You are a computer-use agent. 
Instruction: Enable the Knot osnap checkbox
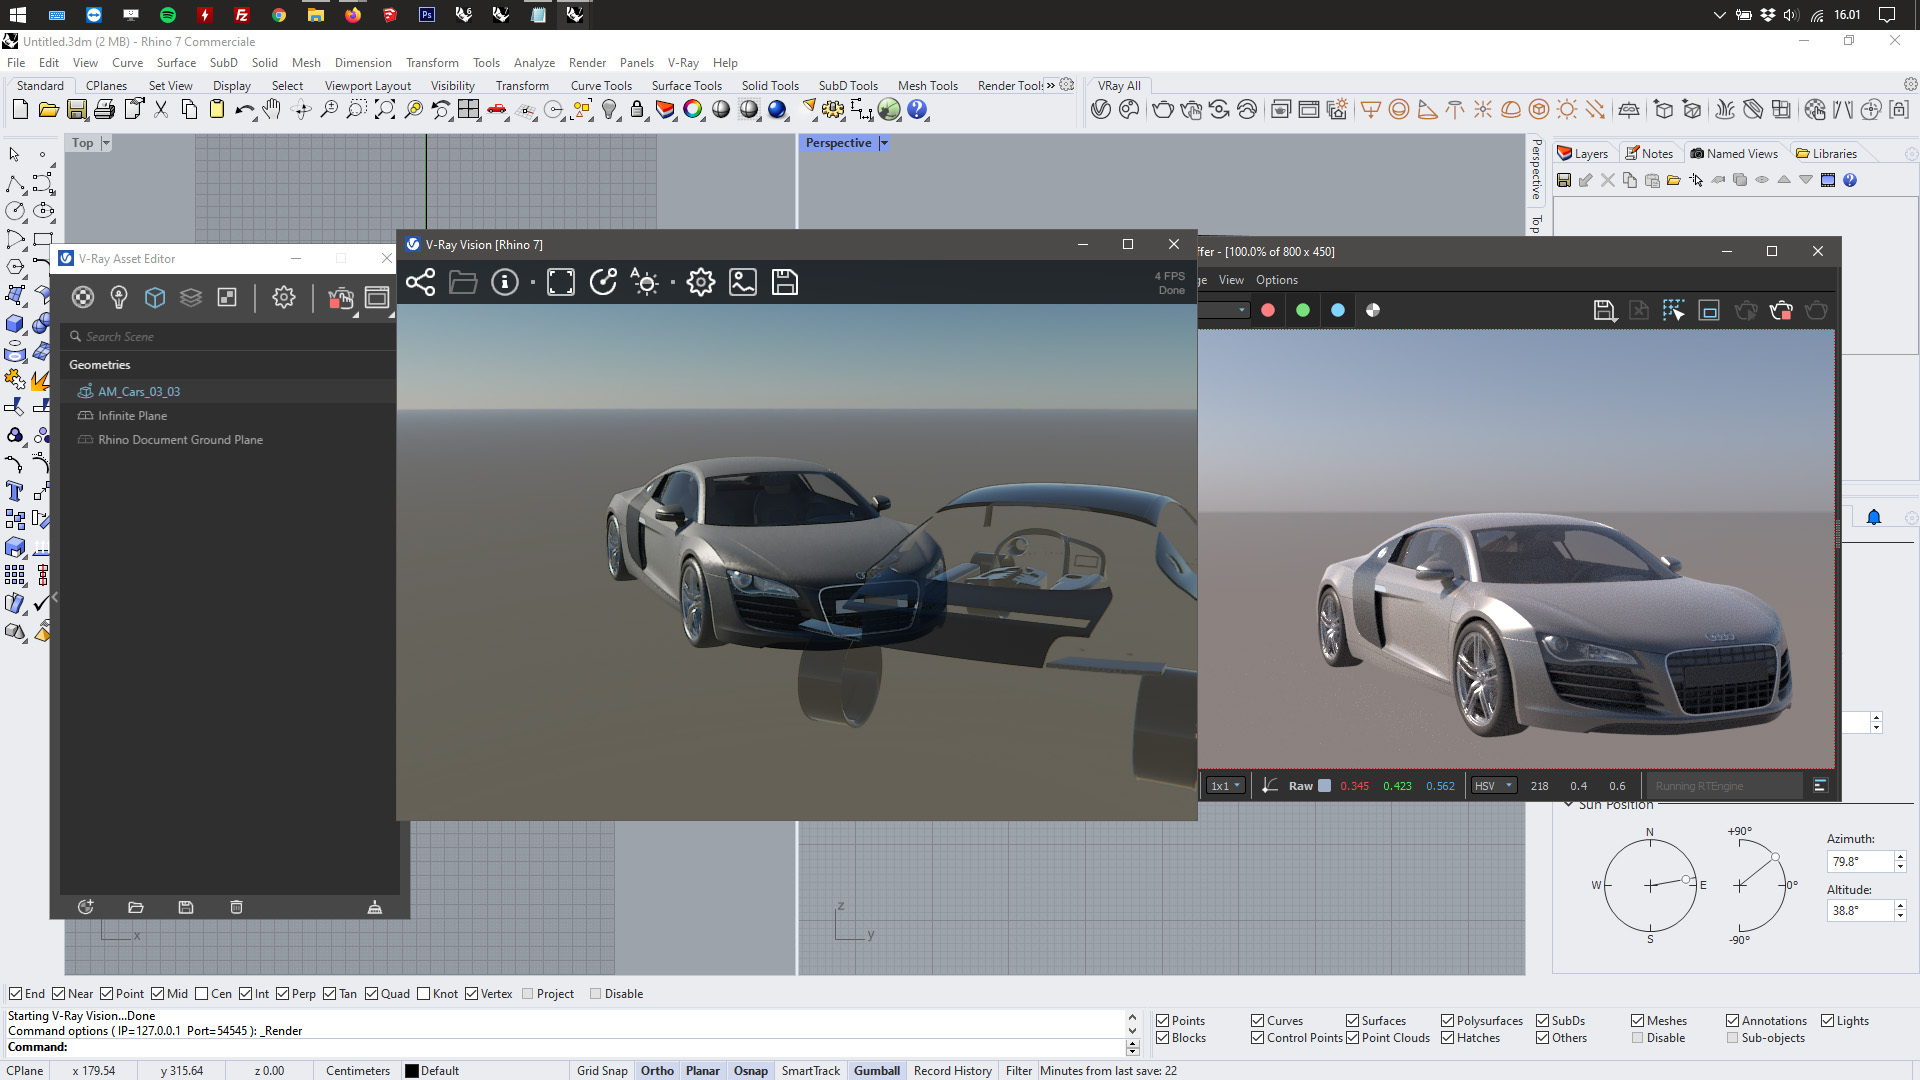coord(424,994)
